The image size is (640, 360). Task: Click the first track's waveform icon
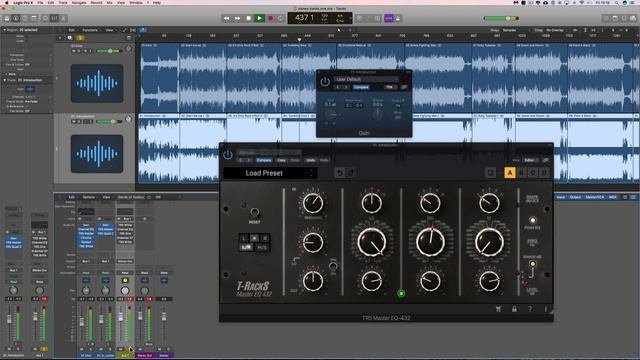coord(97,83)
